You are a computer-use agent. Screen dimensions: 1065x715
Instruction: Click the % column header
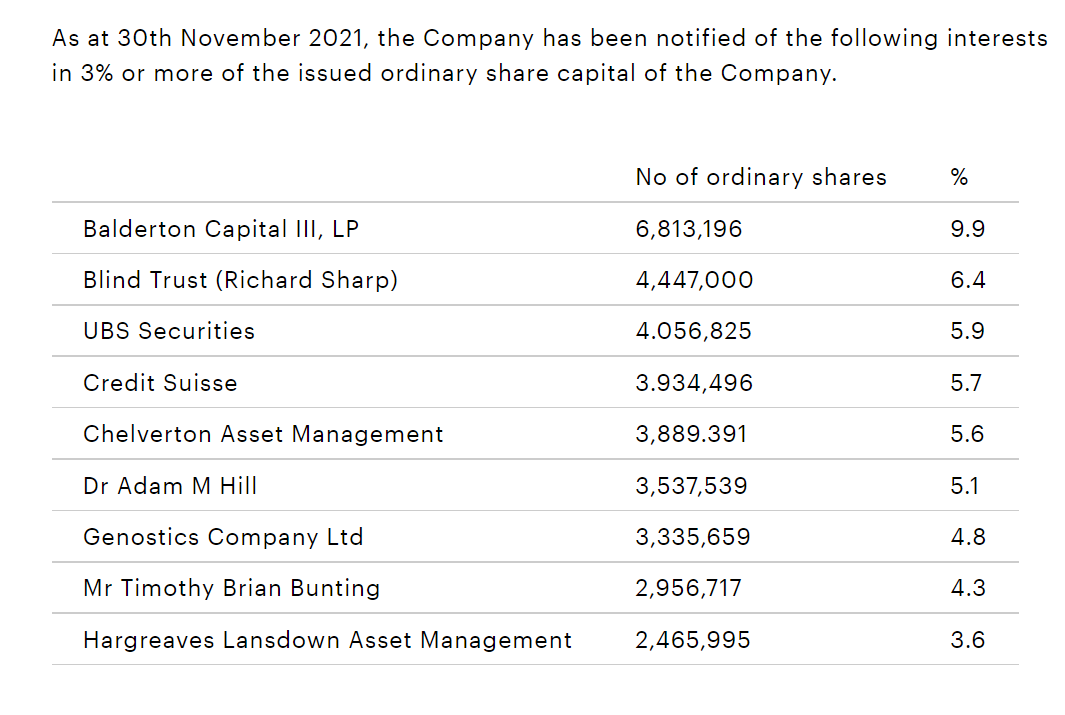click(x=959, y=178)
